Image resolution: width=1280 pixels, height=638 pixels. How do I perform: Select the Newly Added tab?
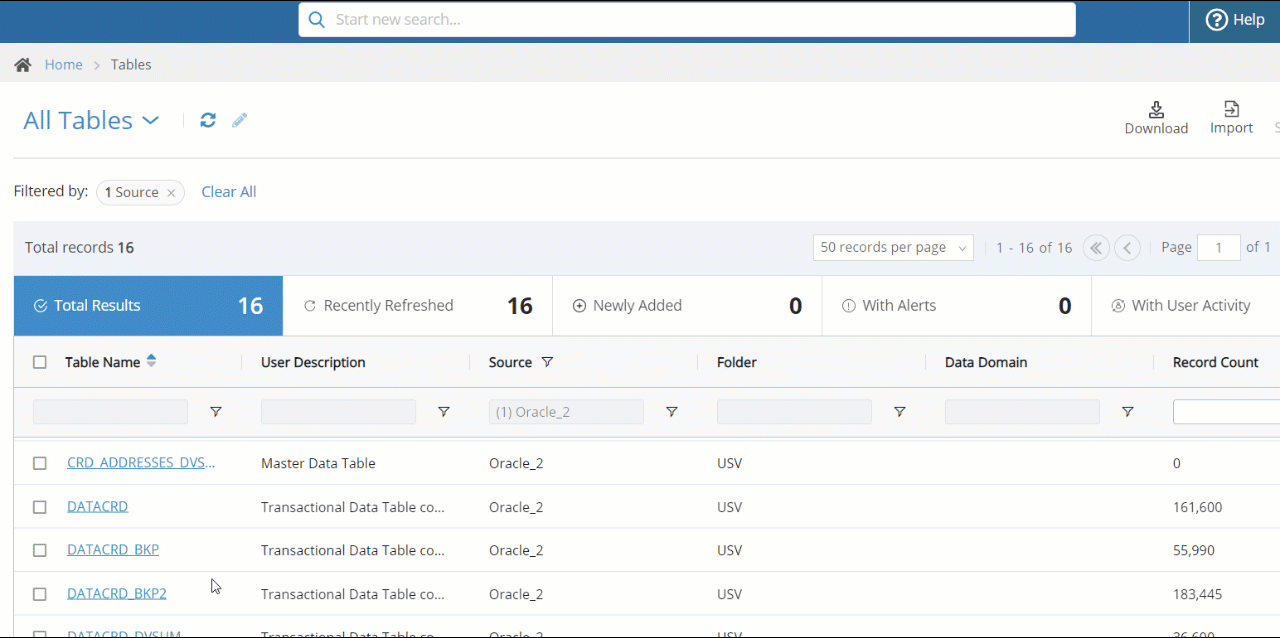687,306
